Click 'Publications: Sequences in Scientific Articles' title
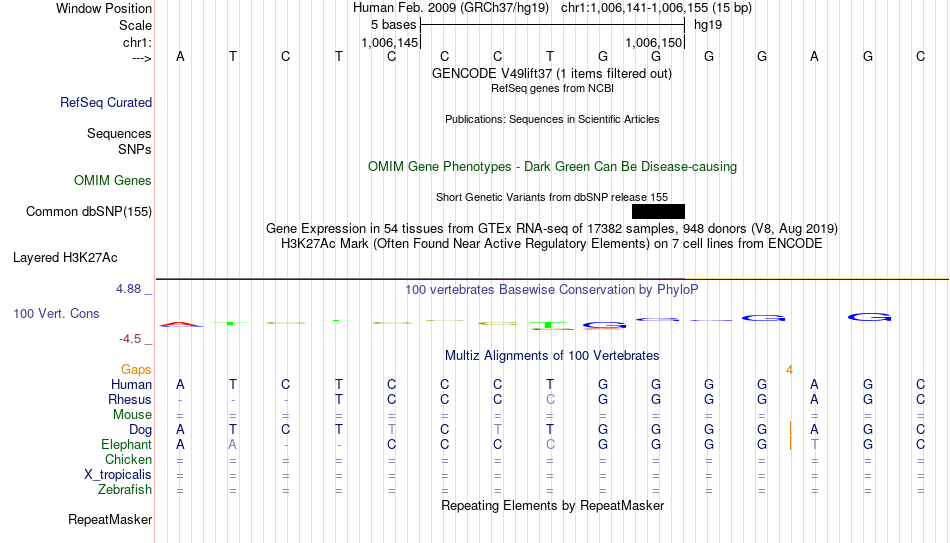This screenshot has width=950, height=543. (x=552, y=119)
